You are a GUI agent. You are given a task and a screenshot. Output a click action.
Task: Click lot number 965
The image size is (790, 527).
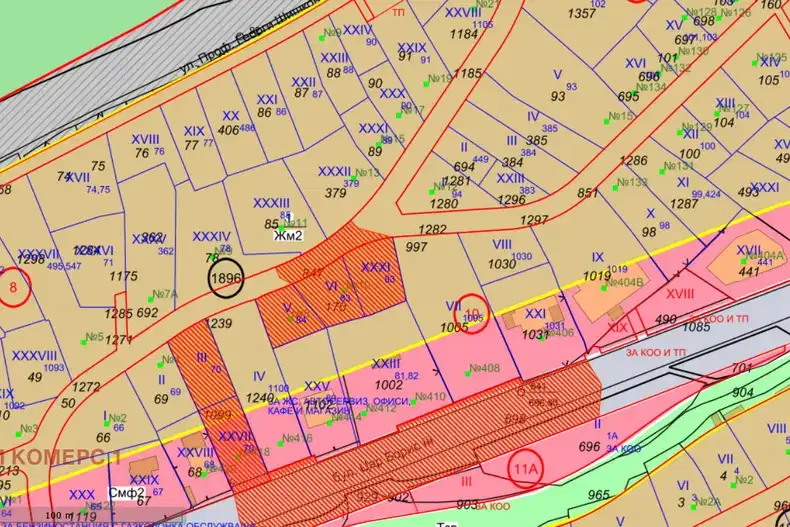click(x=599, y=495)
